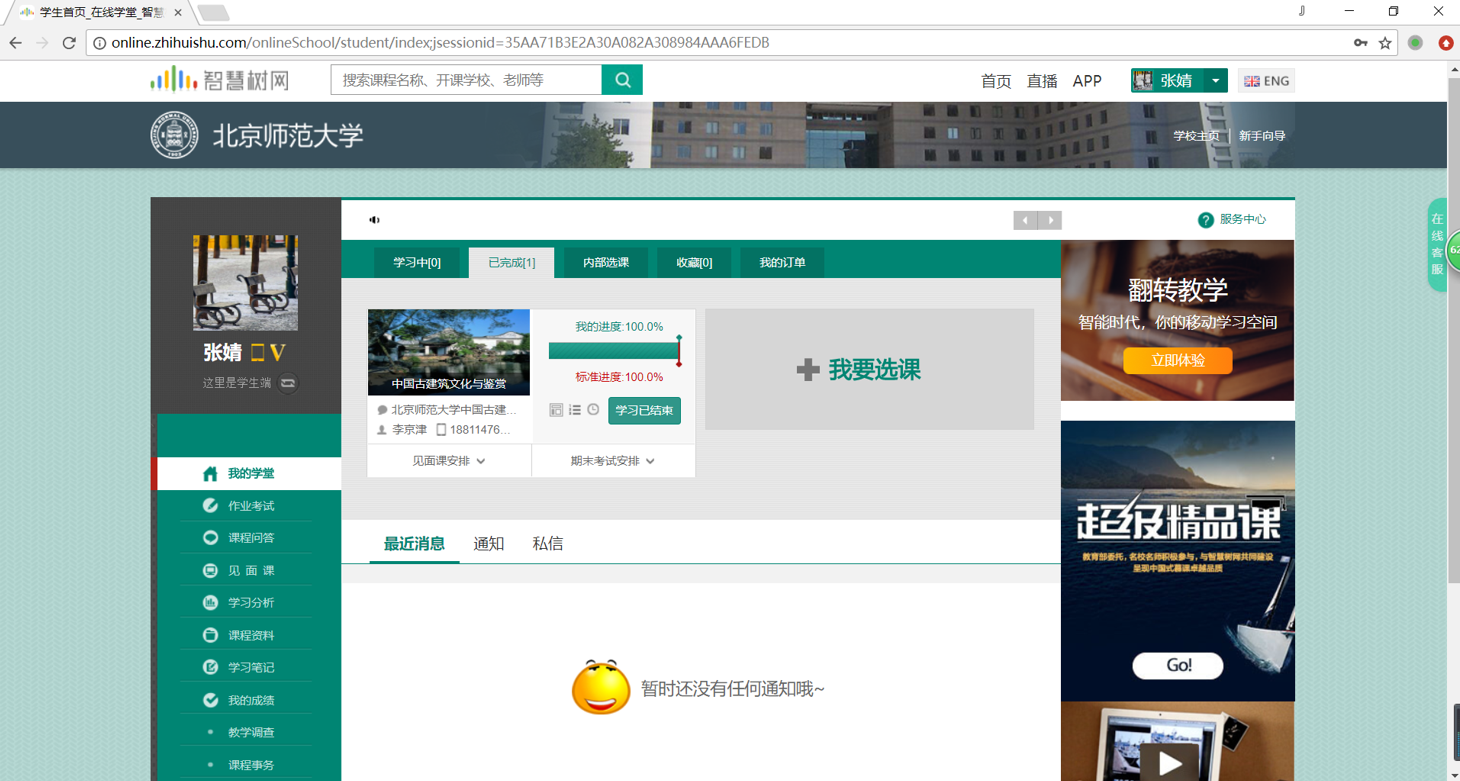1460x781 pixels.
Task: Click the switch-role icon beside 这里是学生端
Action: coord(288,383)
